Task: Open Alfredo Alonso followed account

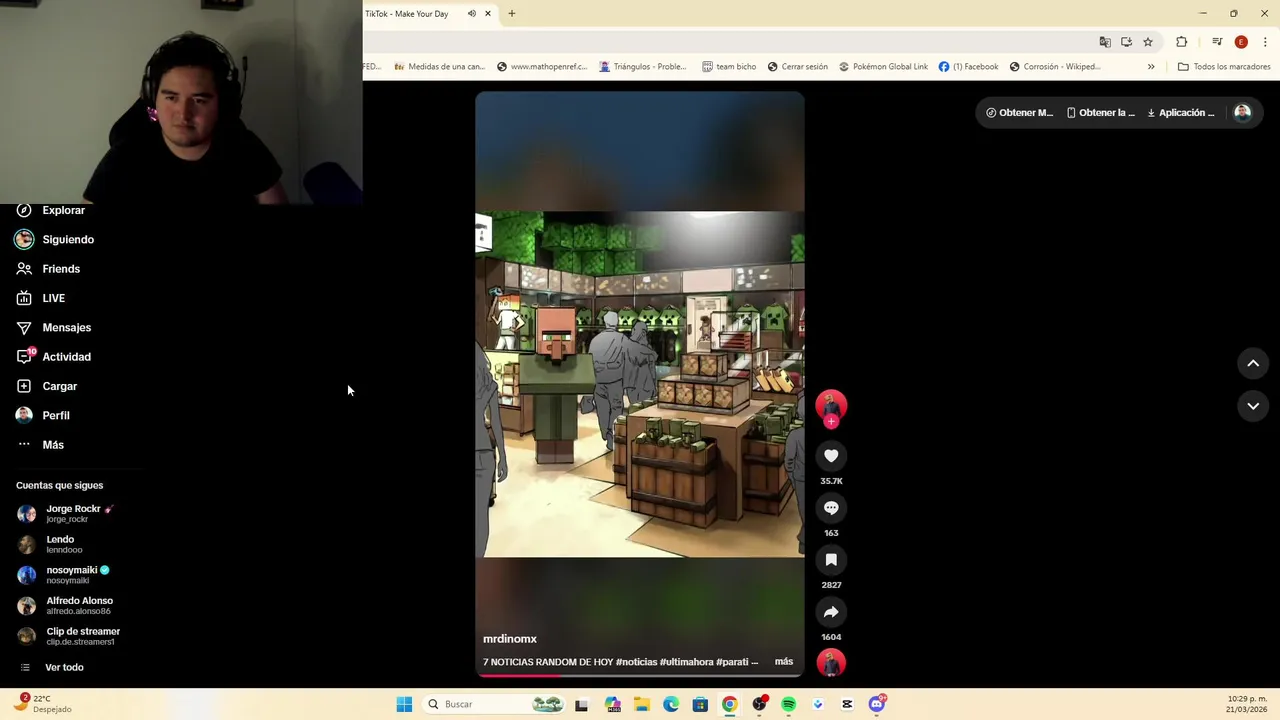Action: click(x=65, y=606)
